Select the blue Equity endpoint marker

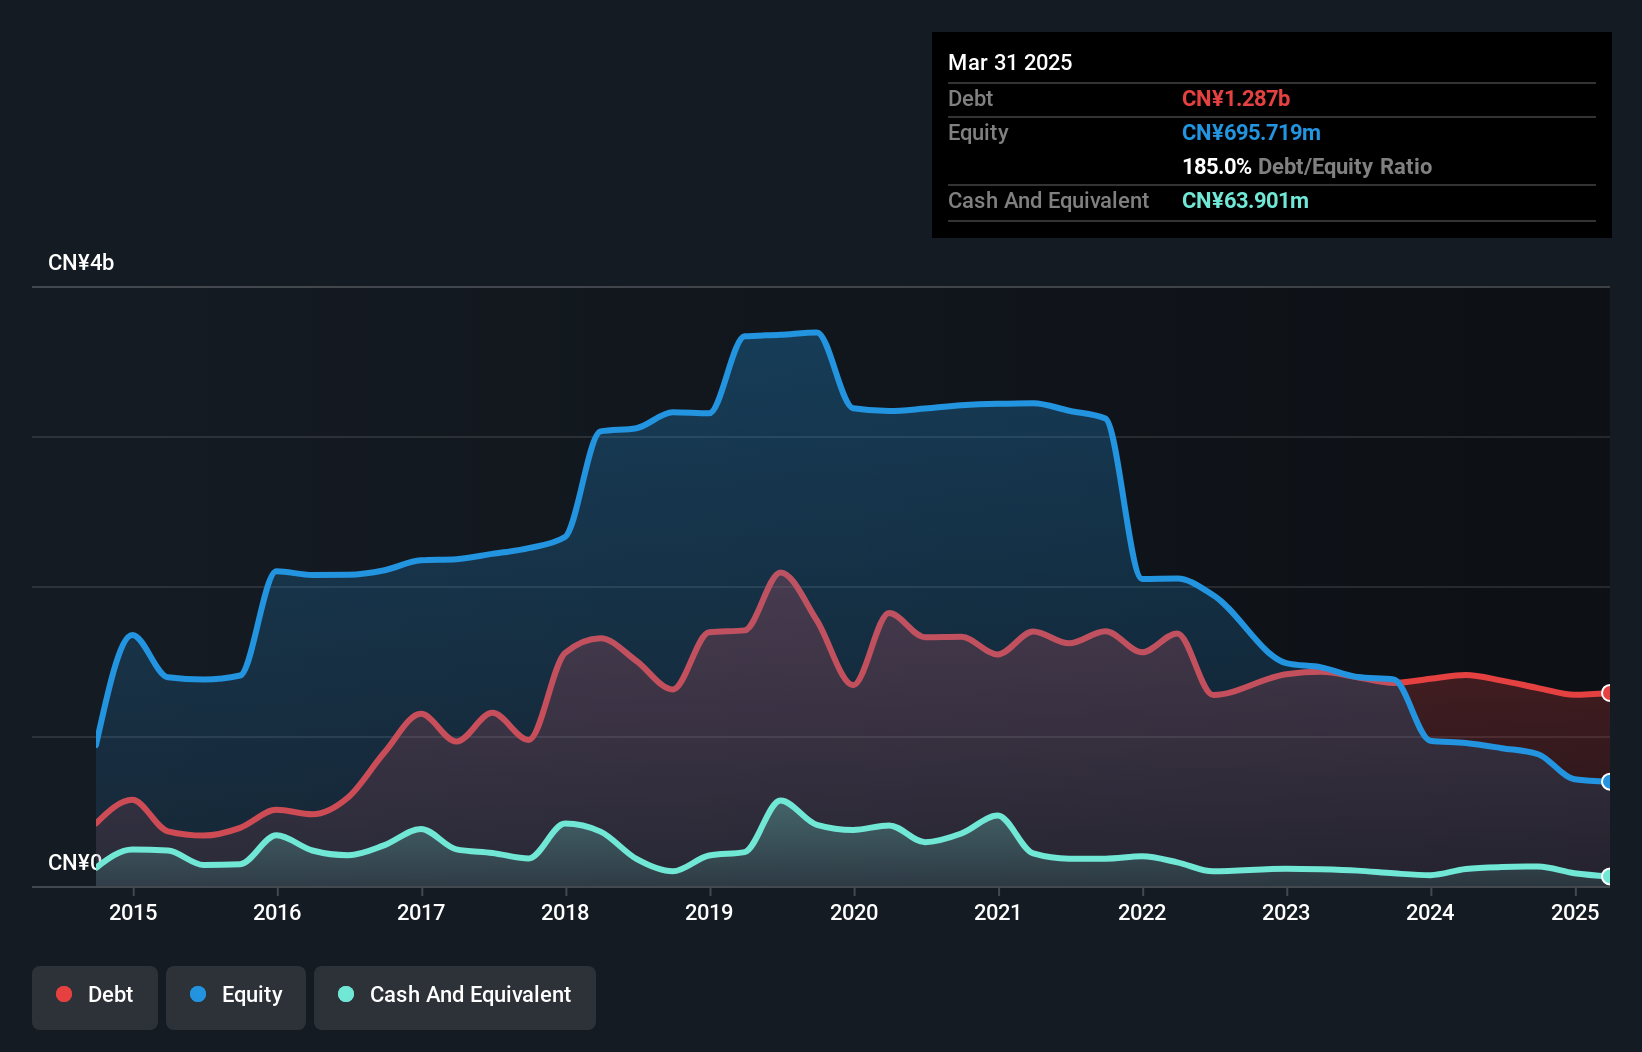pos(1608,782)
